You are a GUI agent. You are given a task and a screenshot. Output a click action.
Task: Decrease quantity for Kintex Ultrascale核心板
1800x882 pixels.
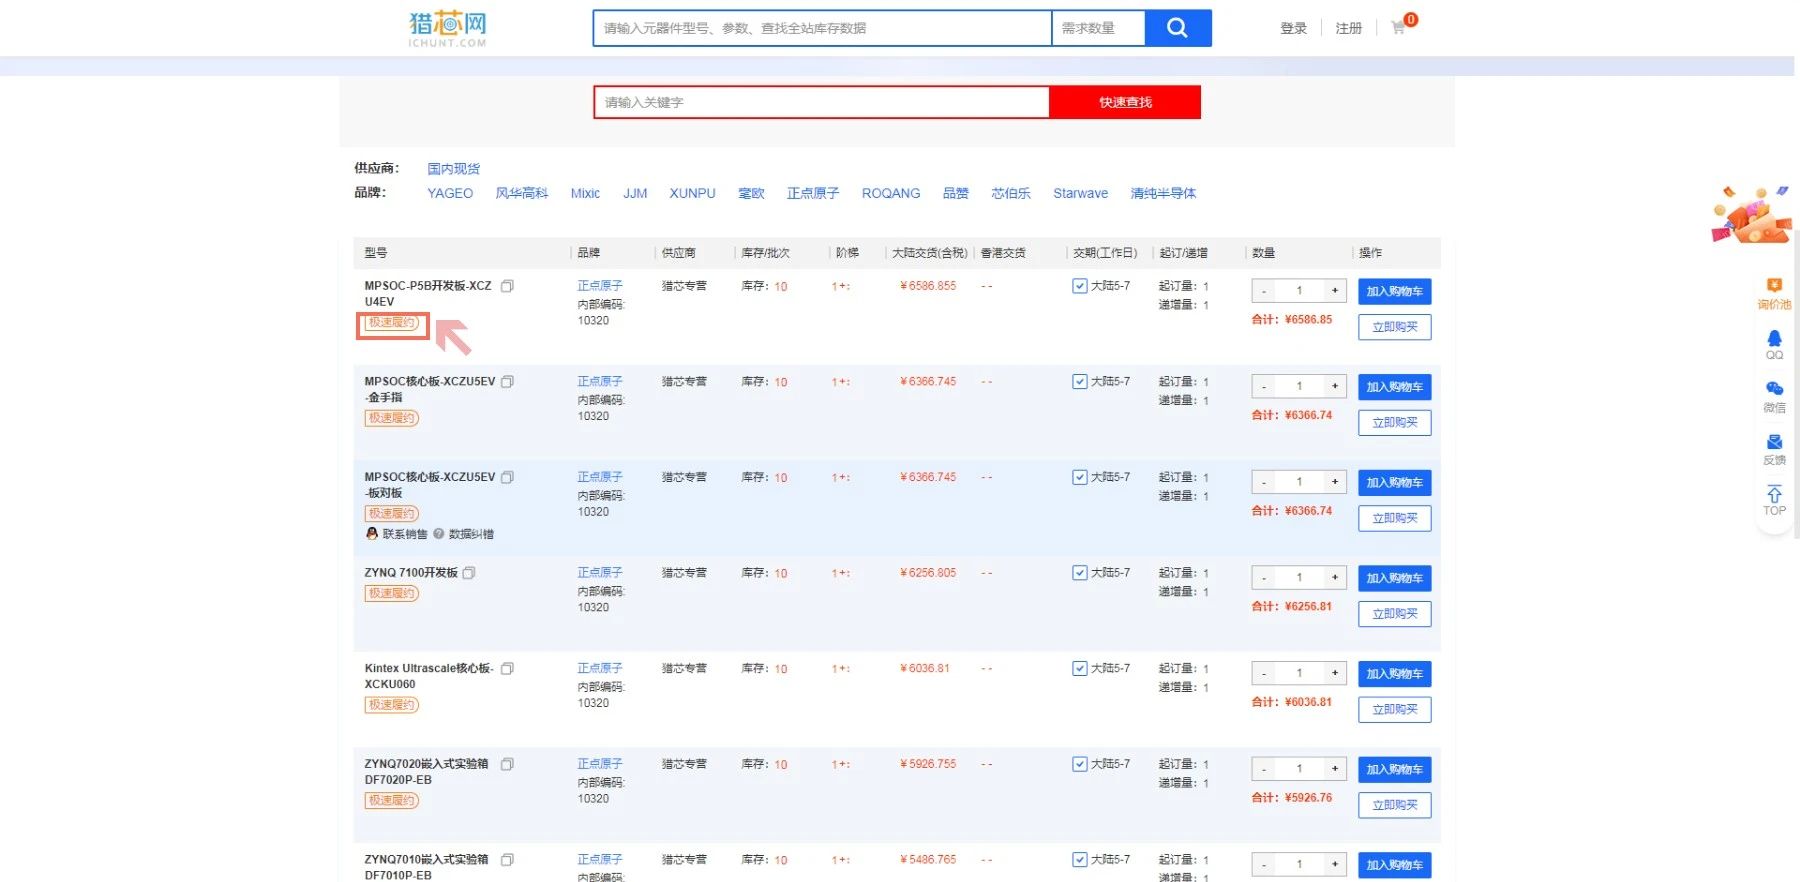[1264, 673]
